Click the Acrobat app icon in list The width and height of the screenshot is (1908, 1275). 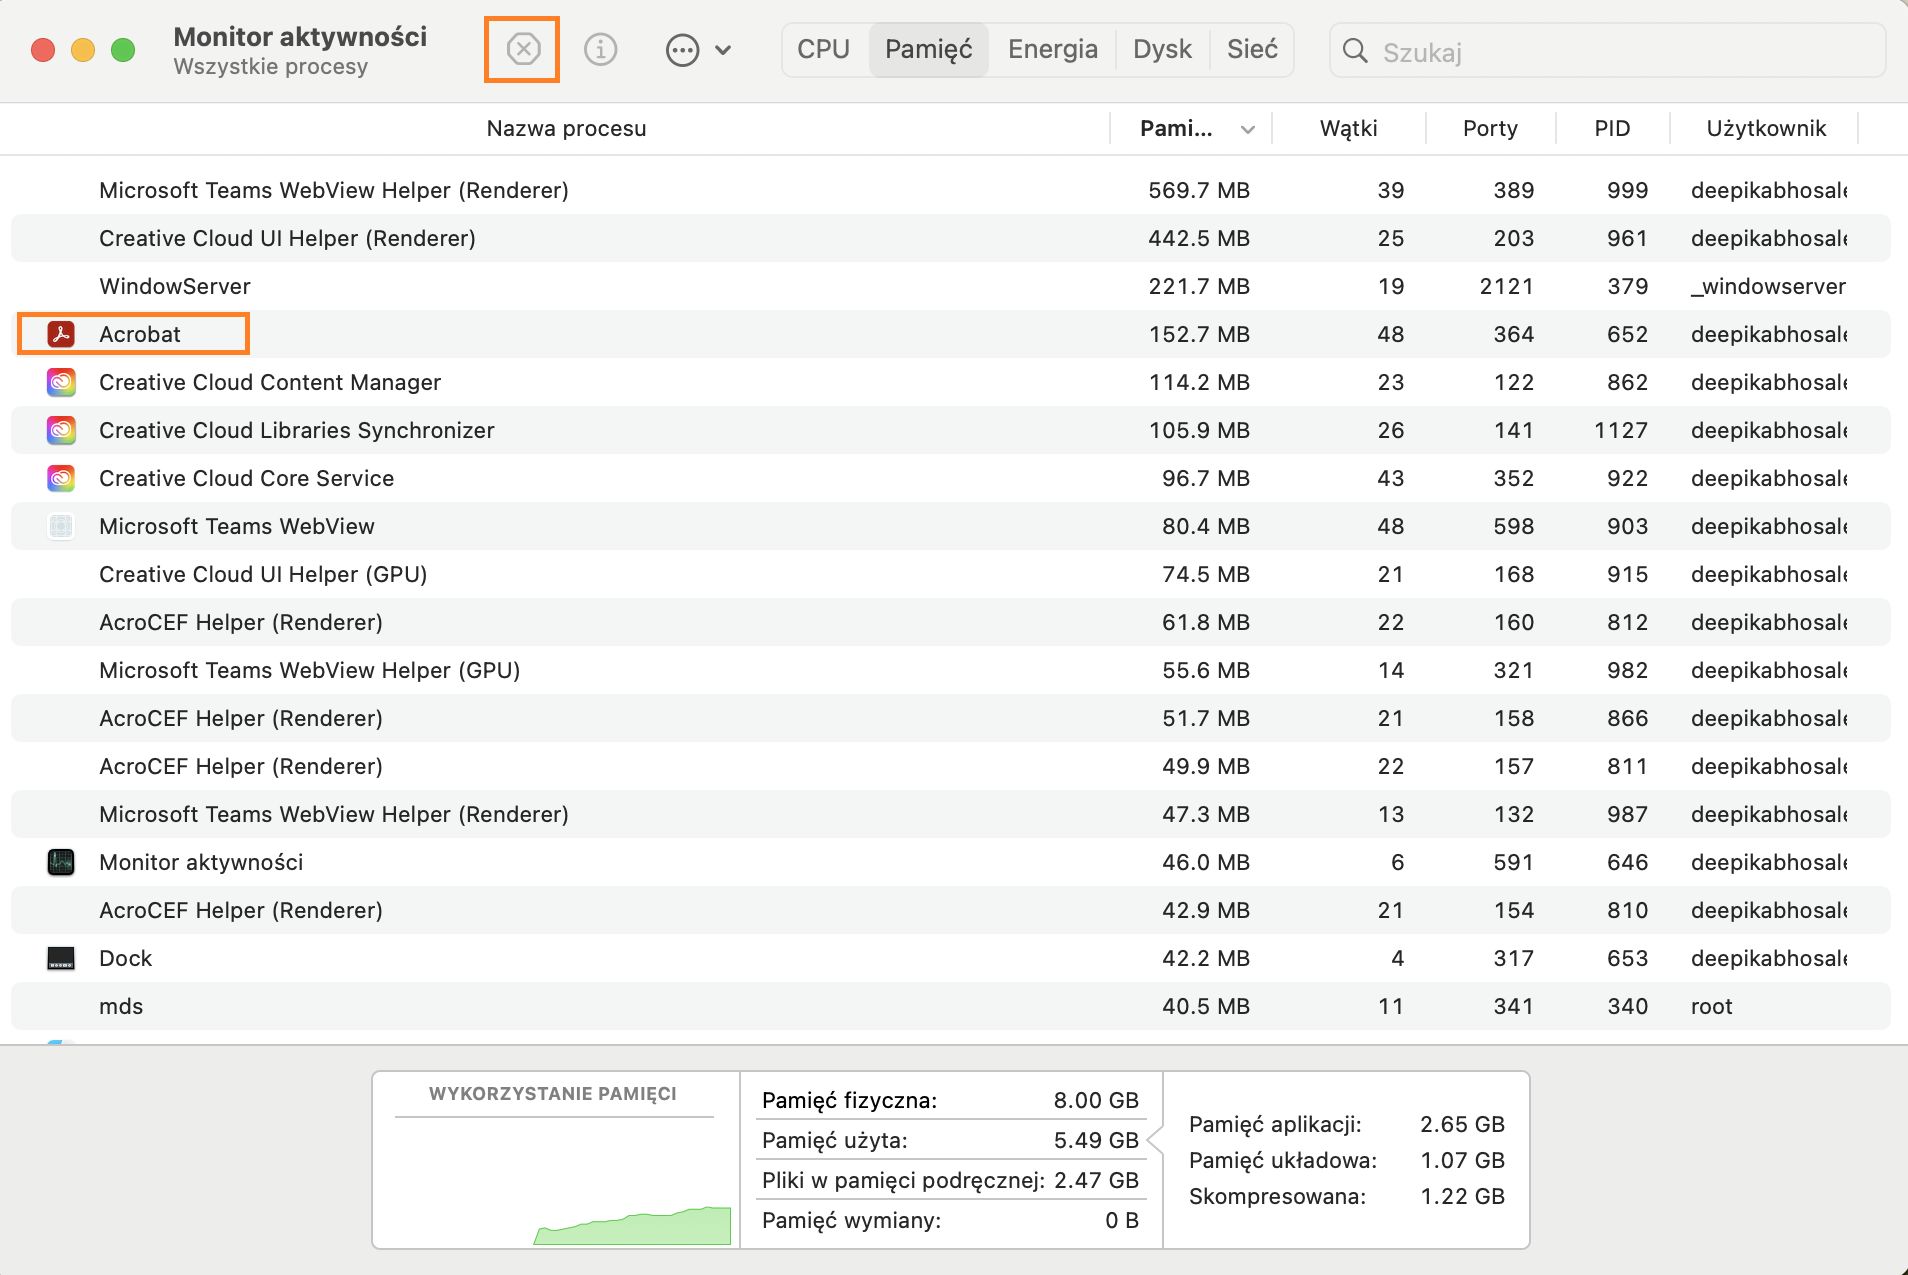pyautogui.click(x=61, y=334)
